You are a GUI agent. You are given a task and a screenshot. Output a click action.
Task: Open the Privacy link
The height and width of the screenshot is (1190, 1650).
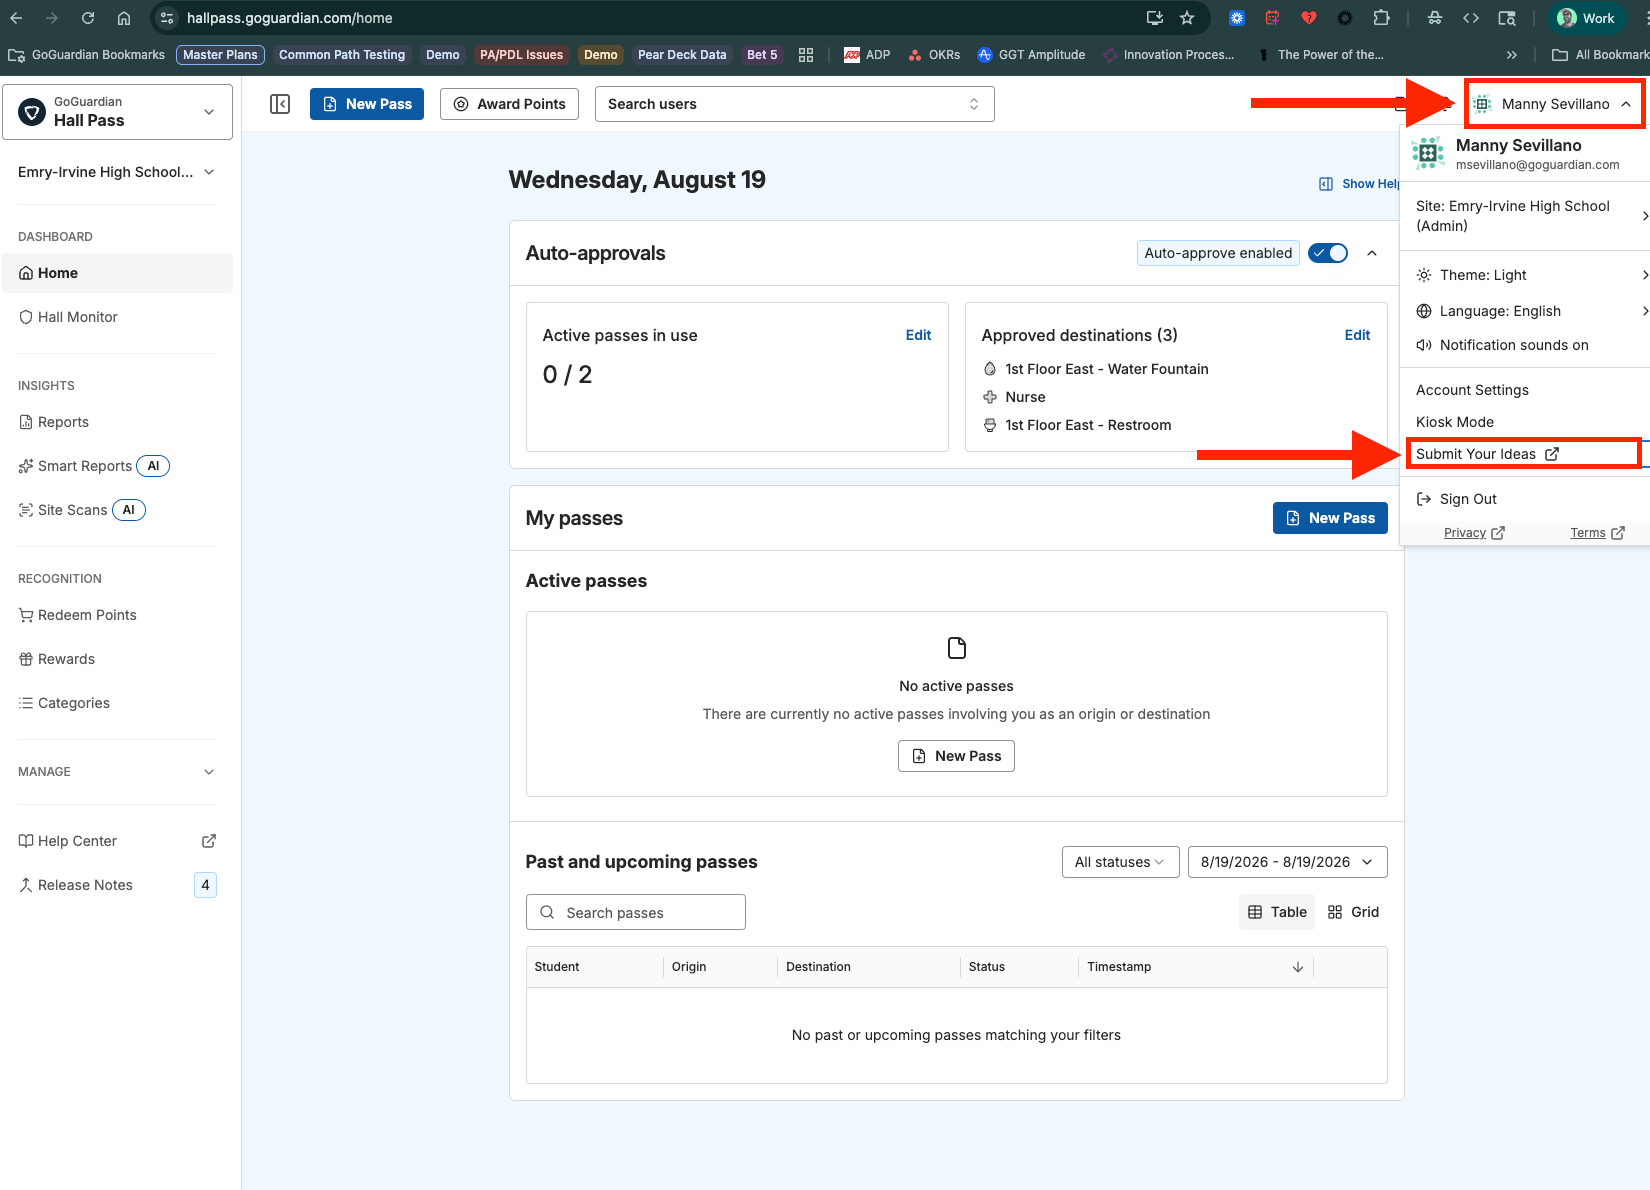pyautogui.click(x=1474, y=533)
